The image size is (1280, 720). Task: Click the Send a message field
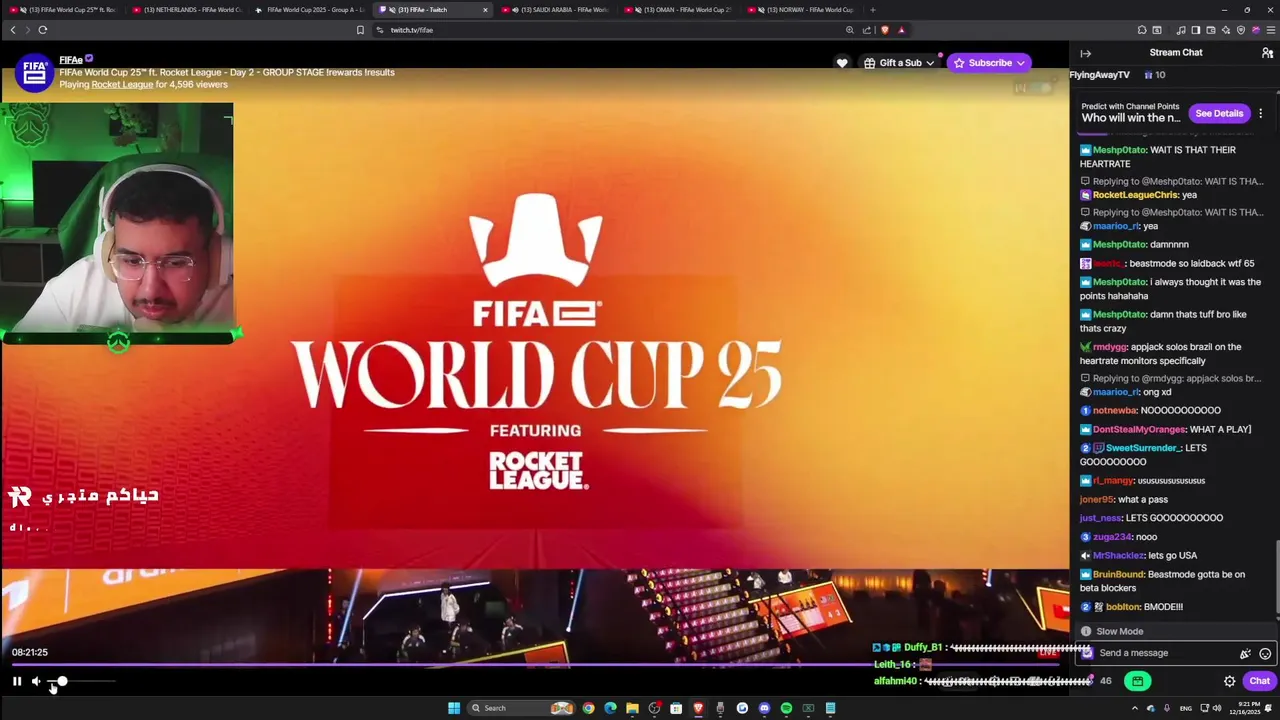click(x=1165, y=653)
